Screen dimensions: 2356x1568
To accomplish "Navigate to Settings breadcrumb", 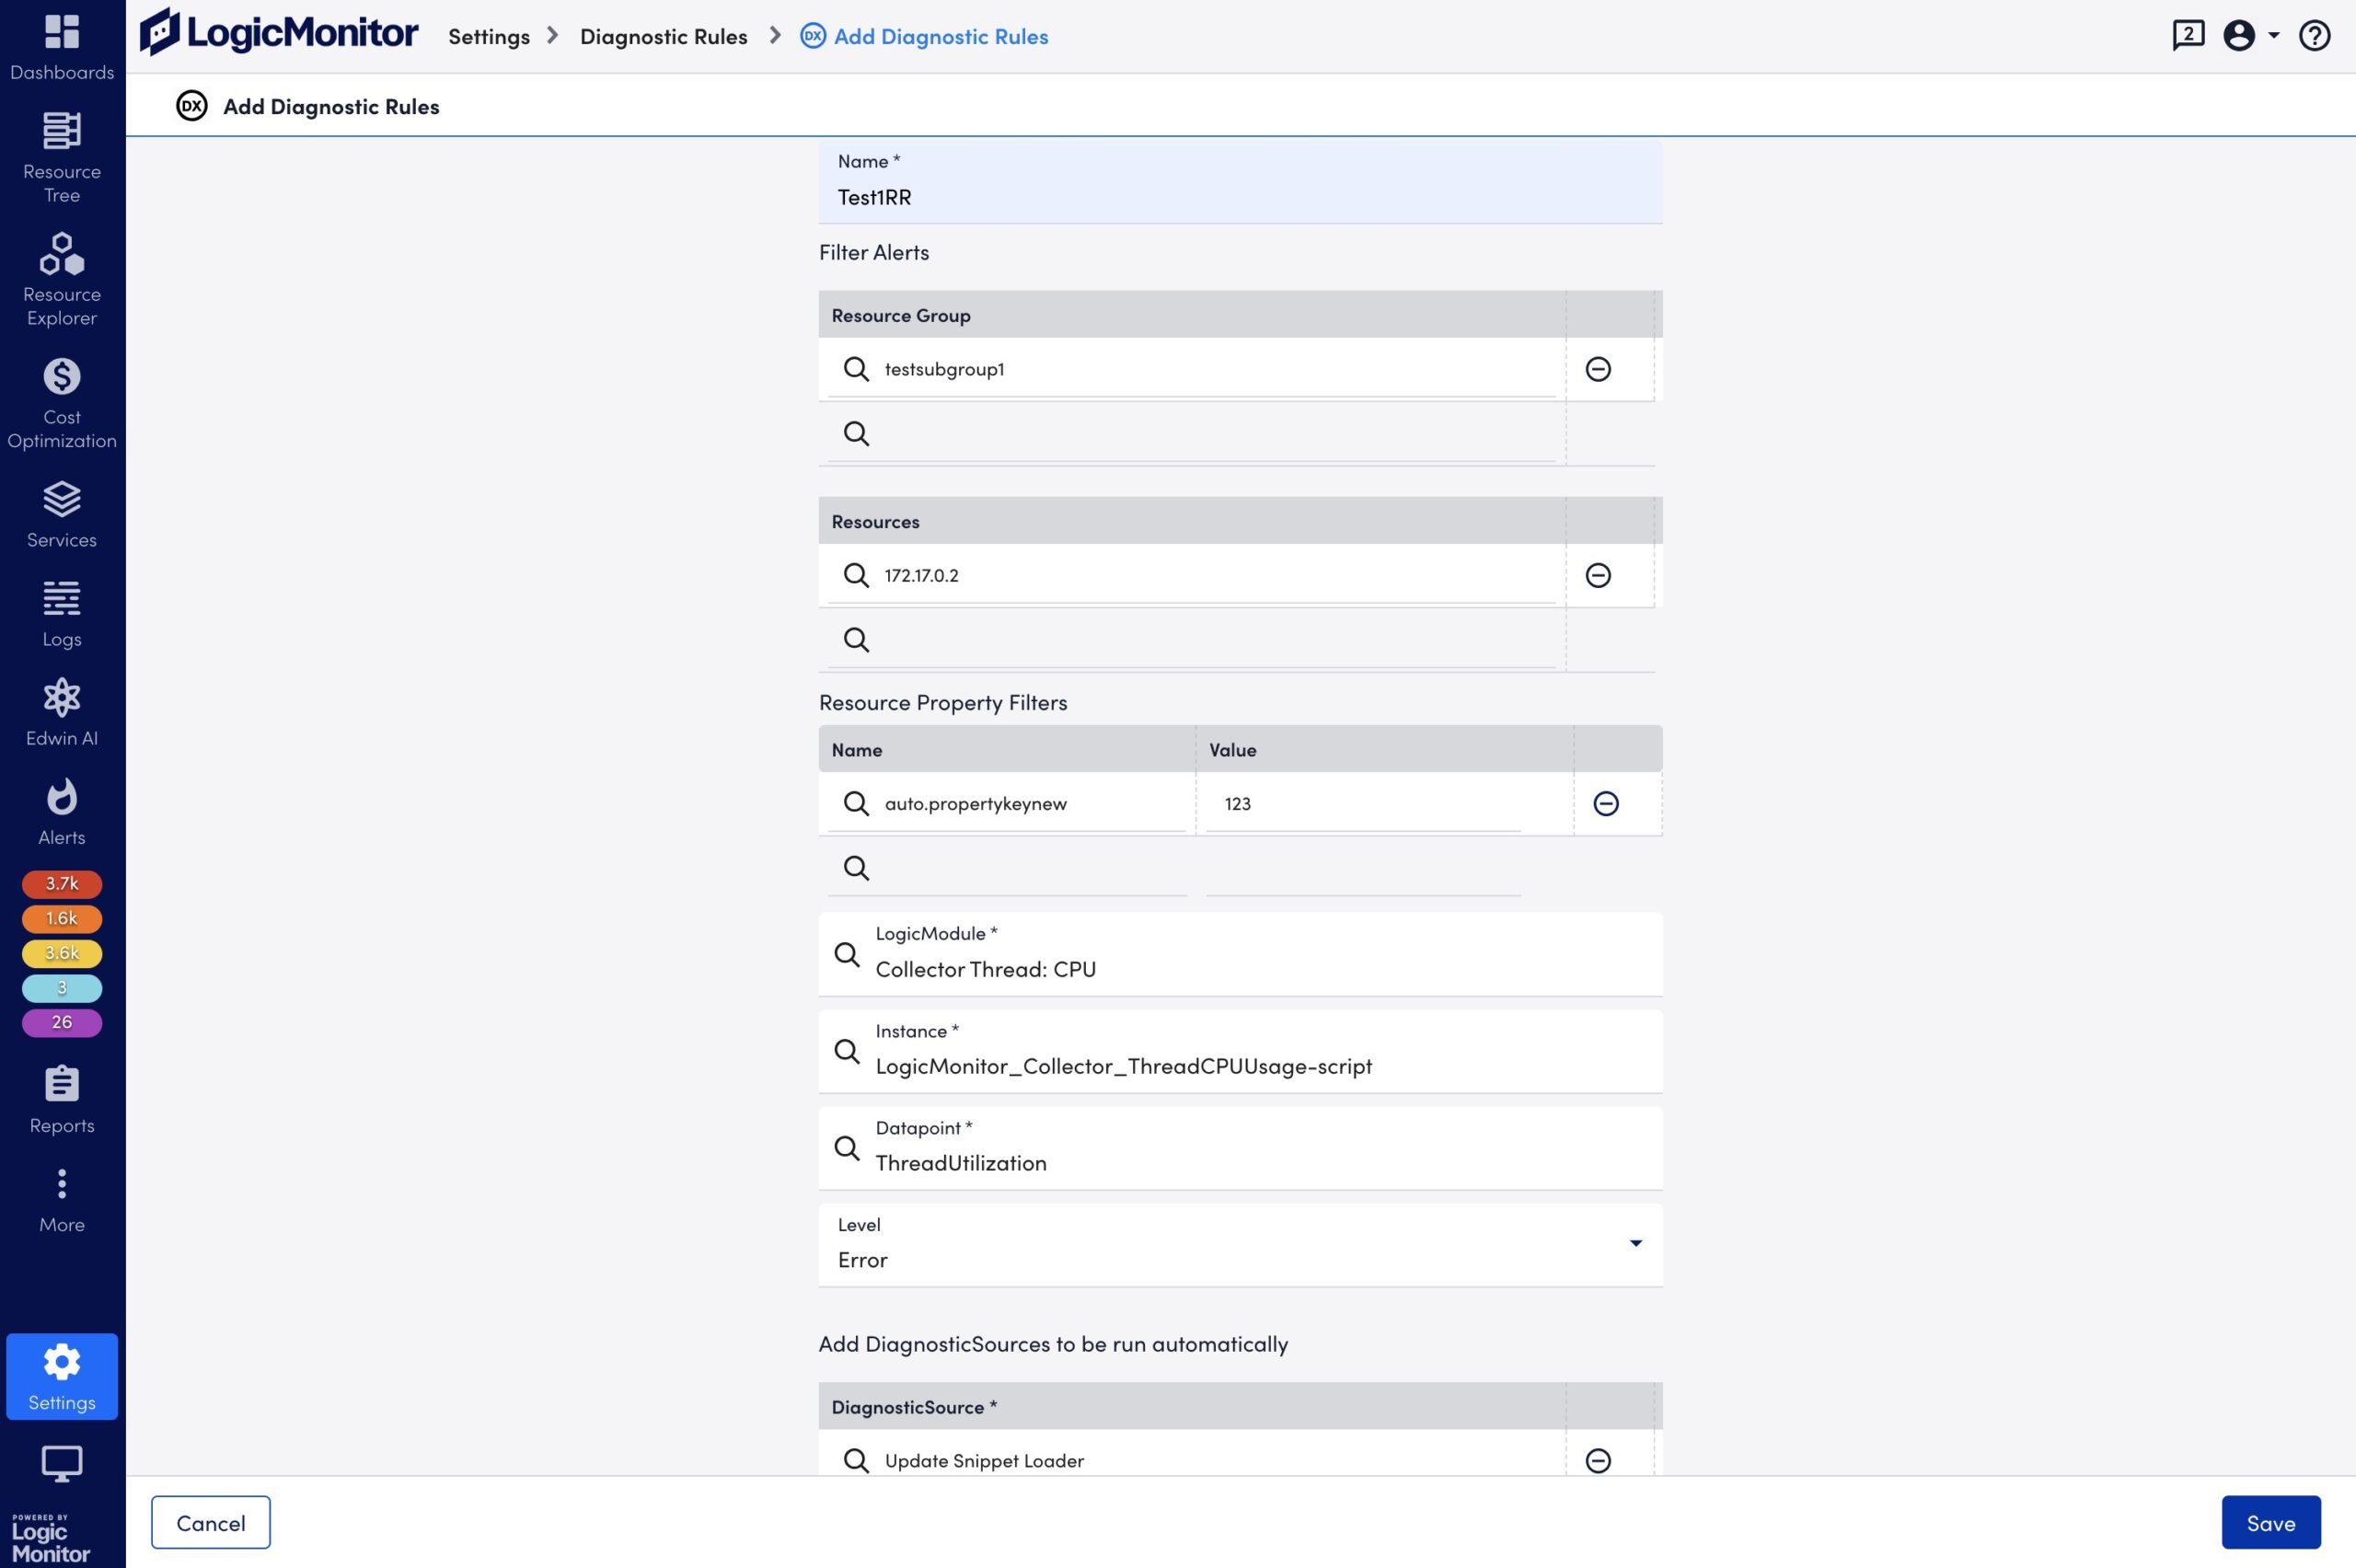I will coord(489,36).
